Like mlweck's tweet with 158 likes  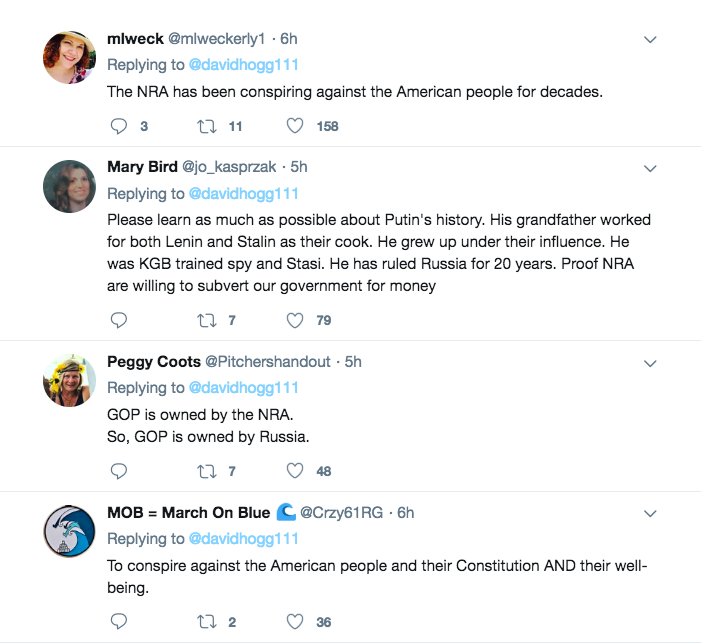[x=295, y=126]
